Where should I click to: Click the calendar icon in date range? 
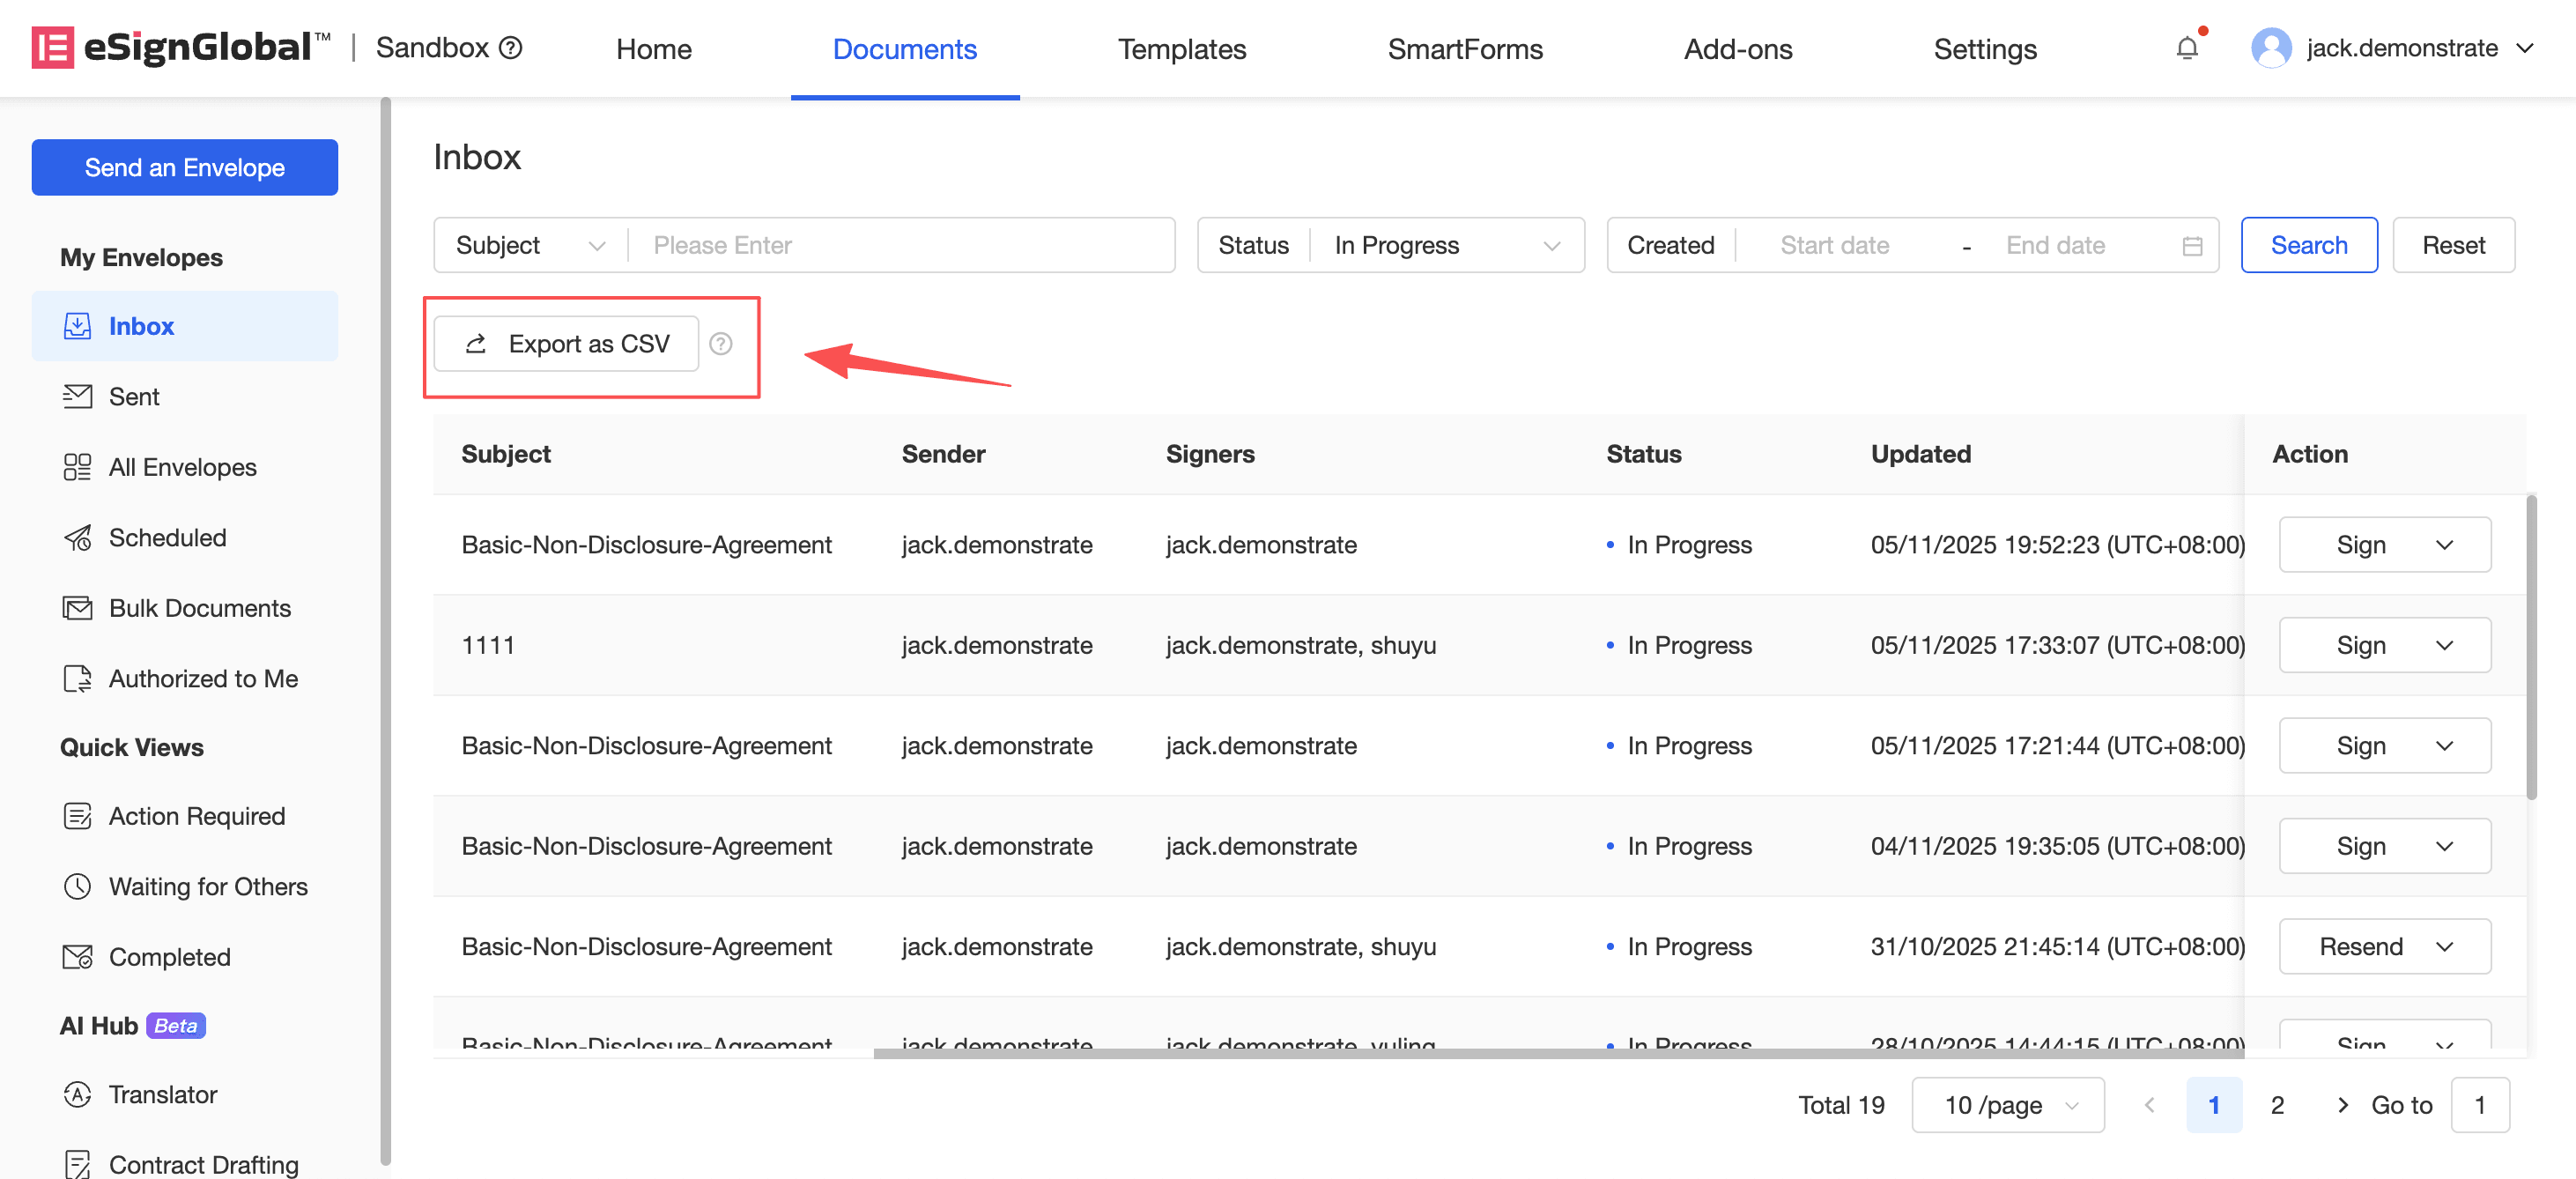(2192, 246)
